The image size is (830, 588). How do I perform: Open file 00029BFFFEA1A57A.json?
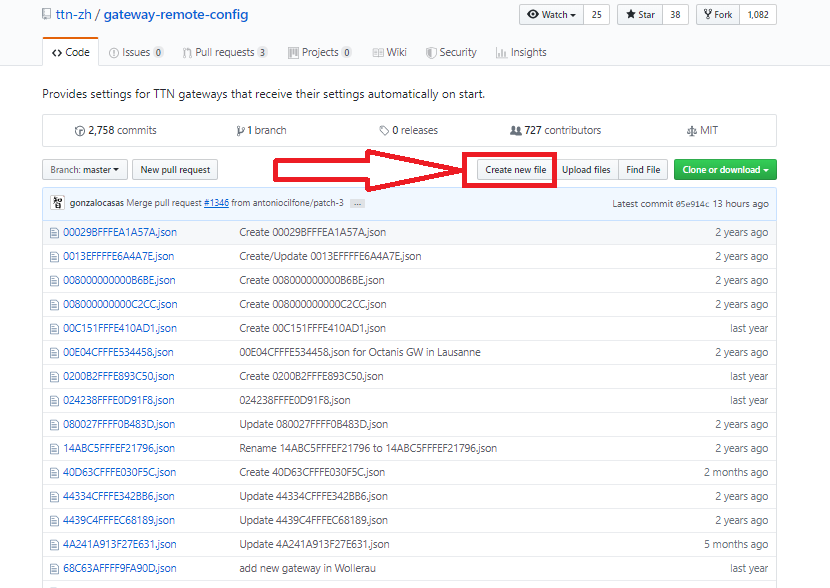point(120,232)
